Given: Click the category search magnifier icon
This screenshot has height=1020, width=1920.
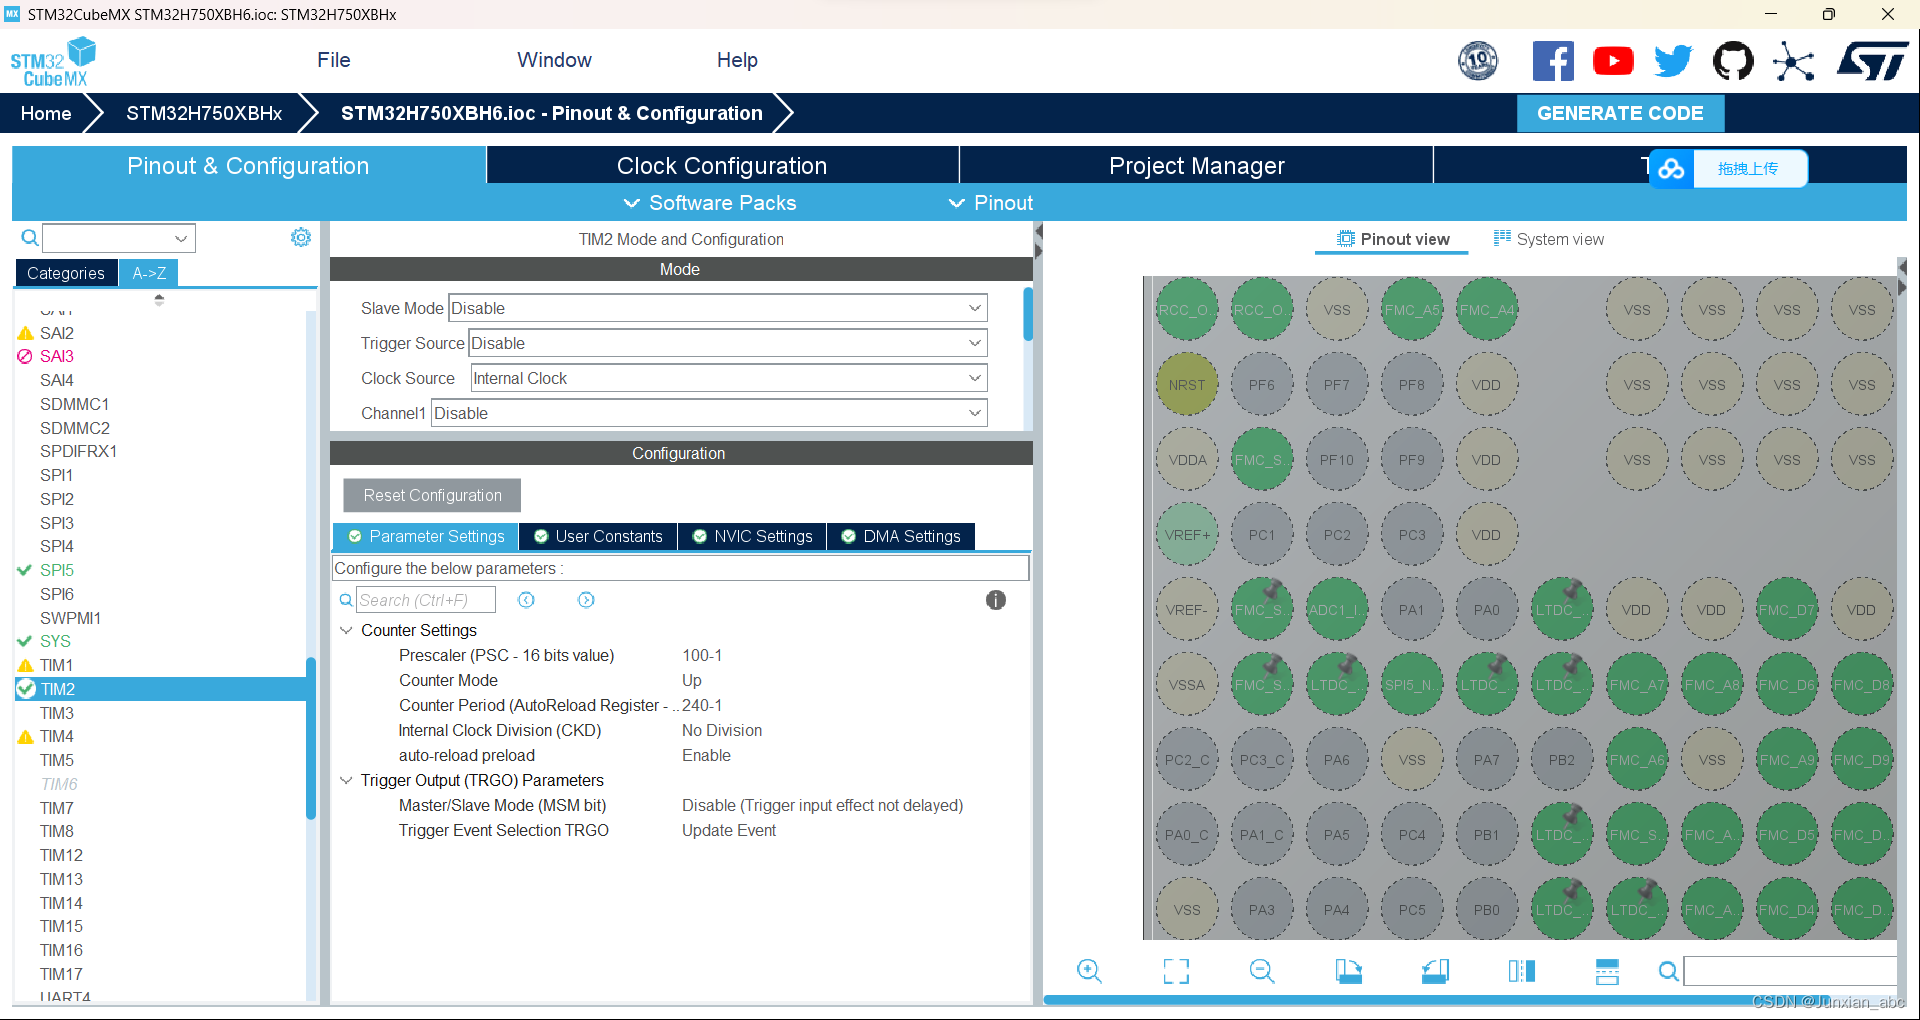Looking at the screenshot, I should (x=30, y=238).
